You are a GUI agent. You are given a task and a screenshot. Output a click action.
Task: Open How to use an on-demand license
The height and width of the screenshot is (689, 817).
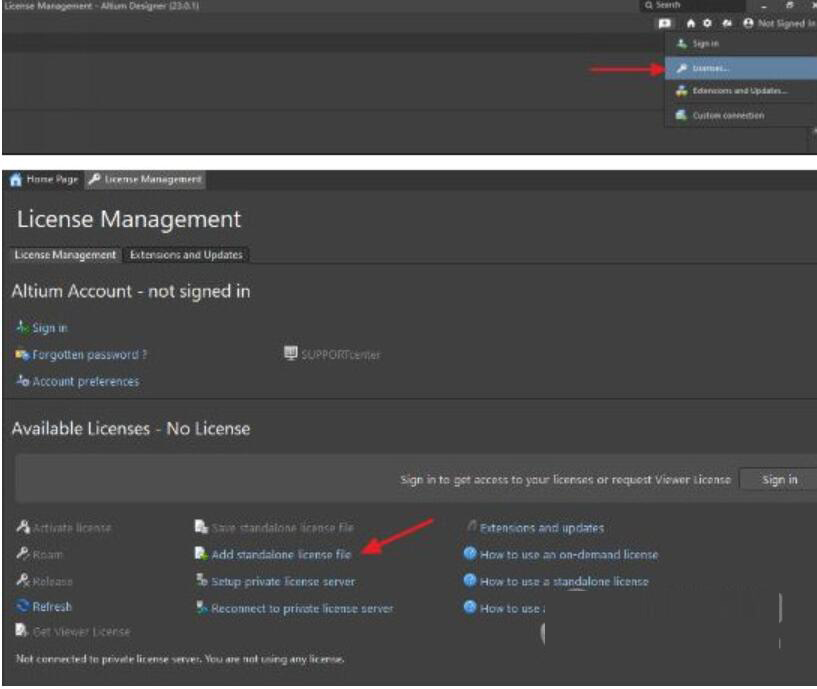tap(569, 555)
